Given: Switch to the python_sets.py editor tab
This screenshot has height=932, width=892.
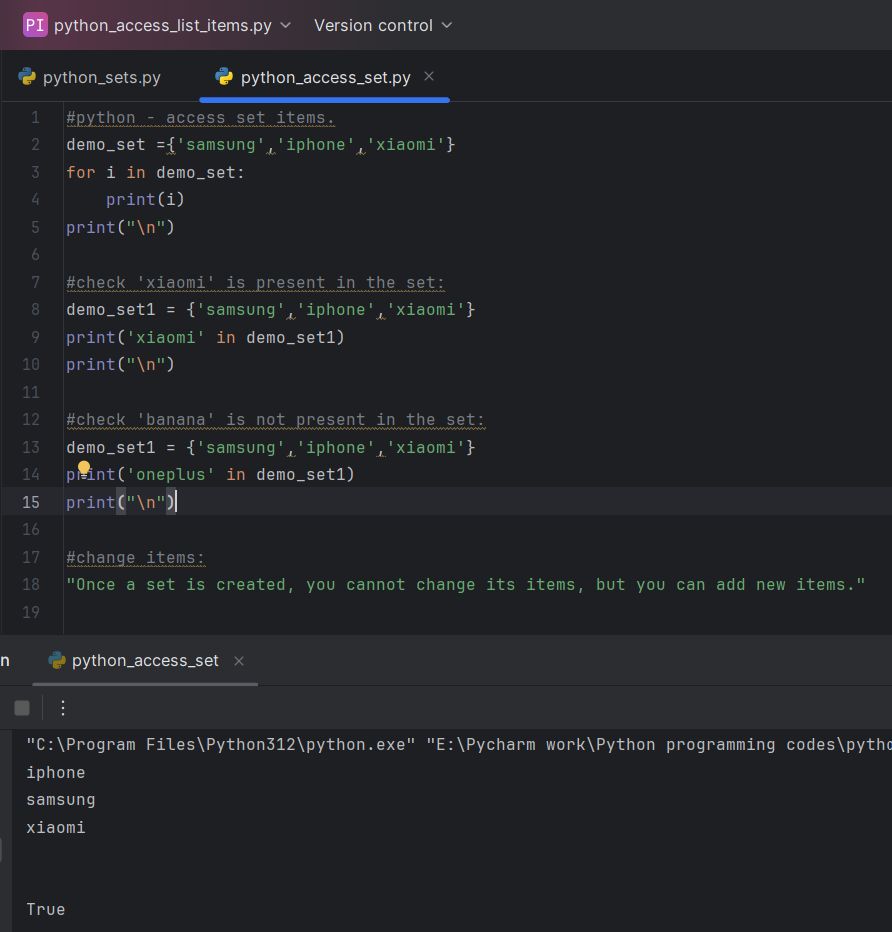Looking at the screenshot, I should click(x=101, y=78).
